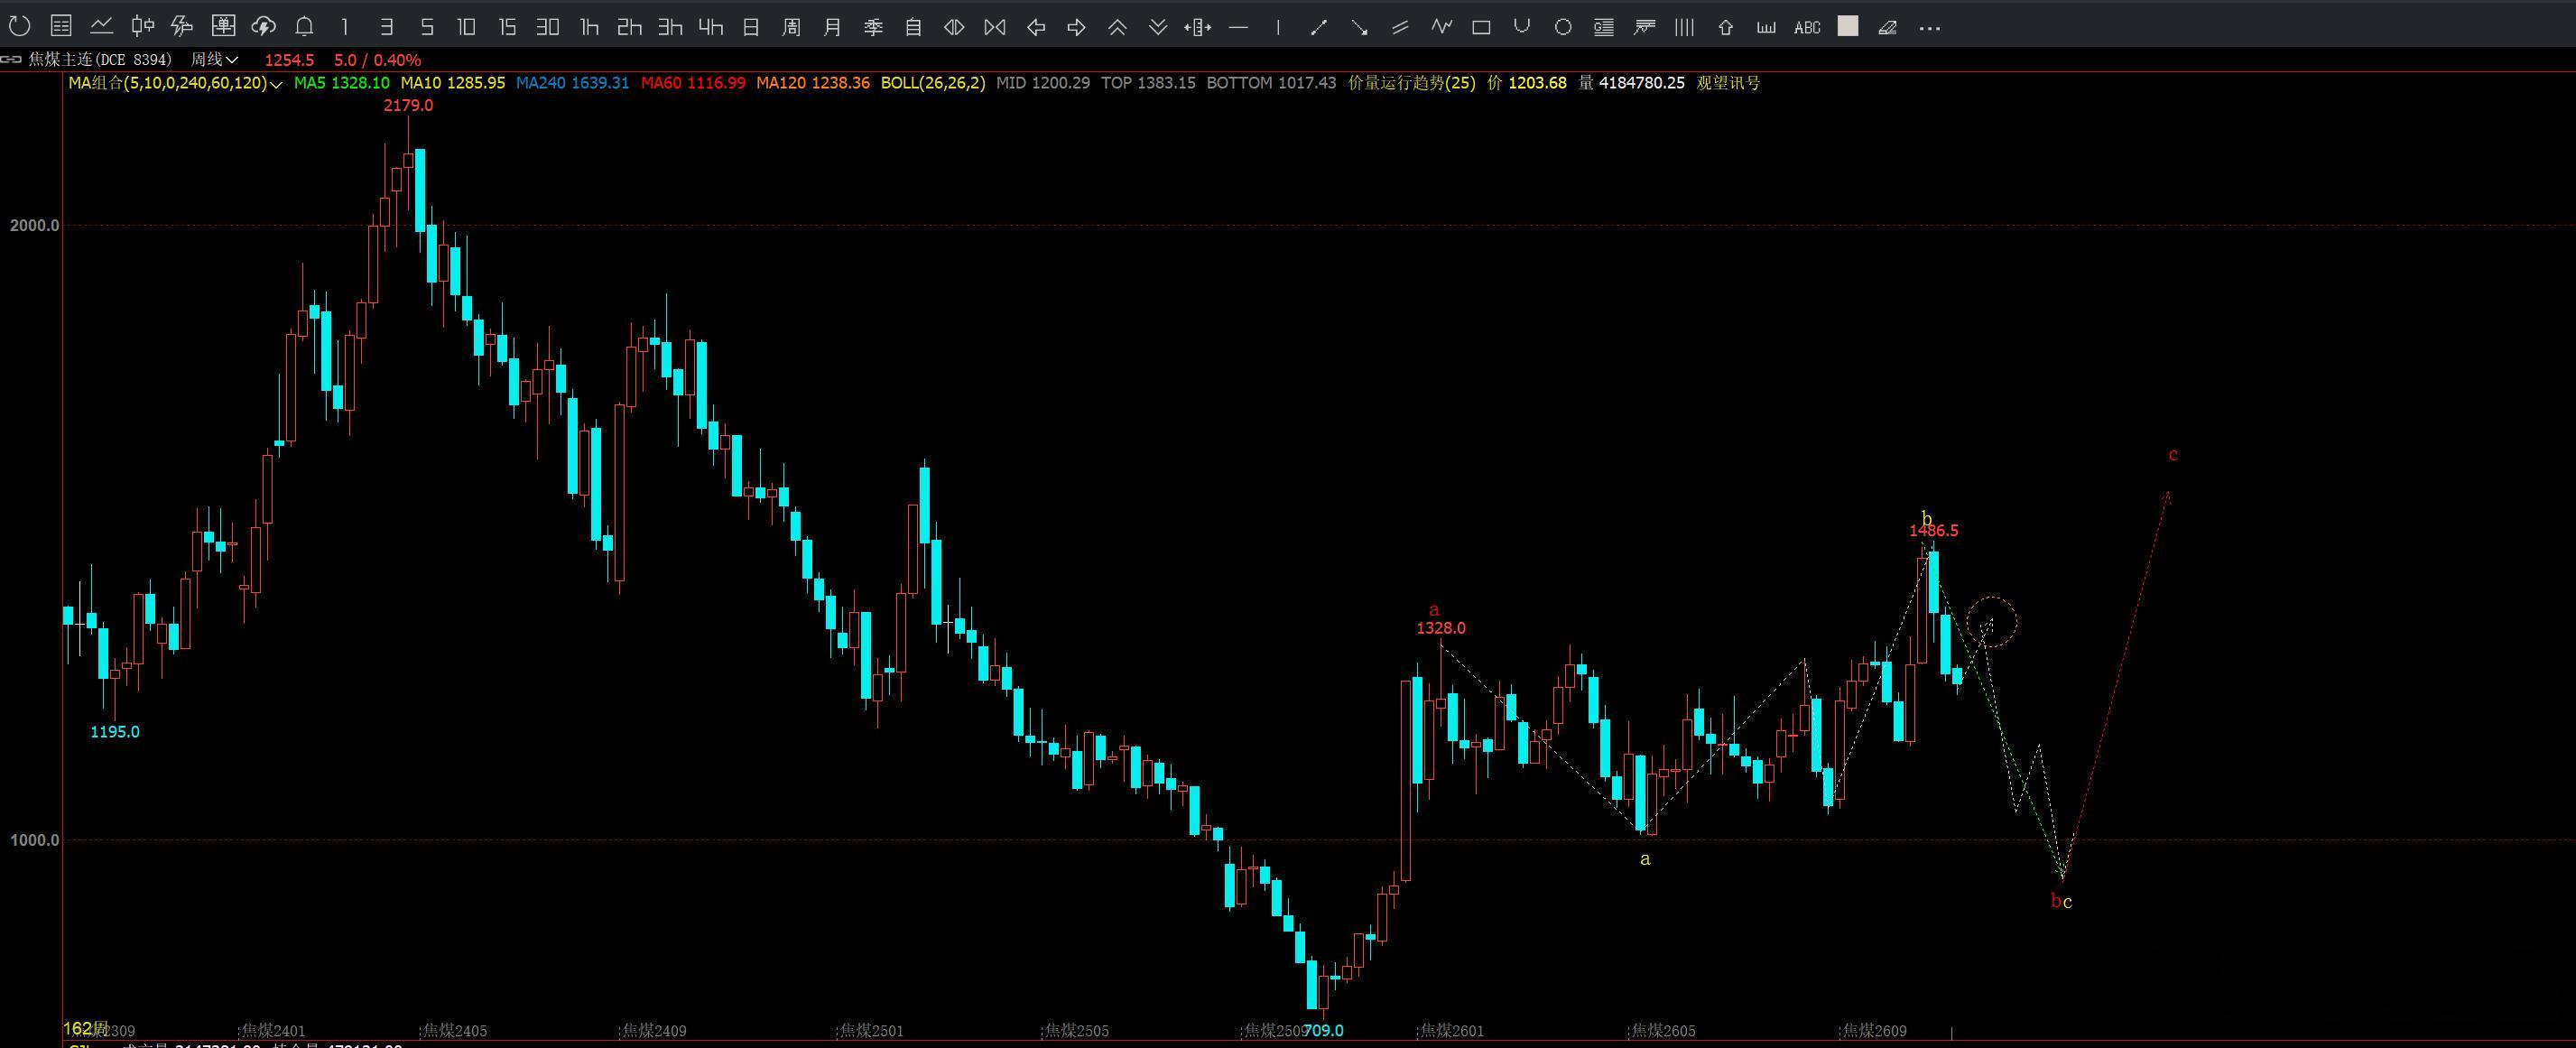This screenshot has height=1048, width=2576.
Task: Select the eraser tool
Action: coord(1888,27)
